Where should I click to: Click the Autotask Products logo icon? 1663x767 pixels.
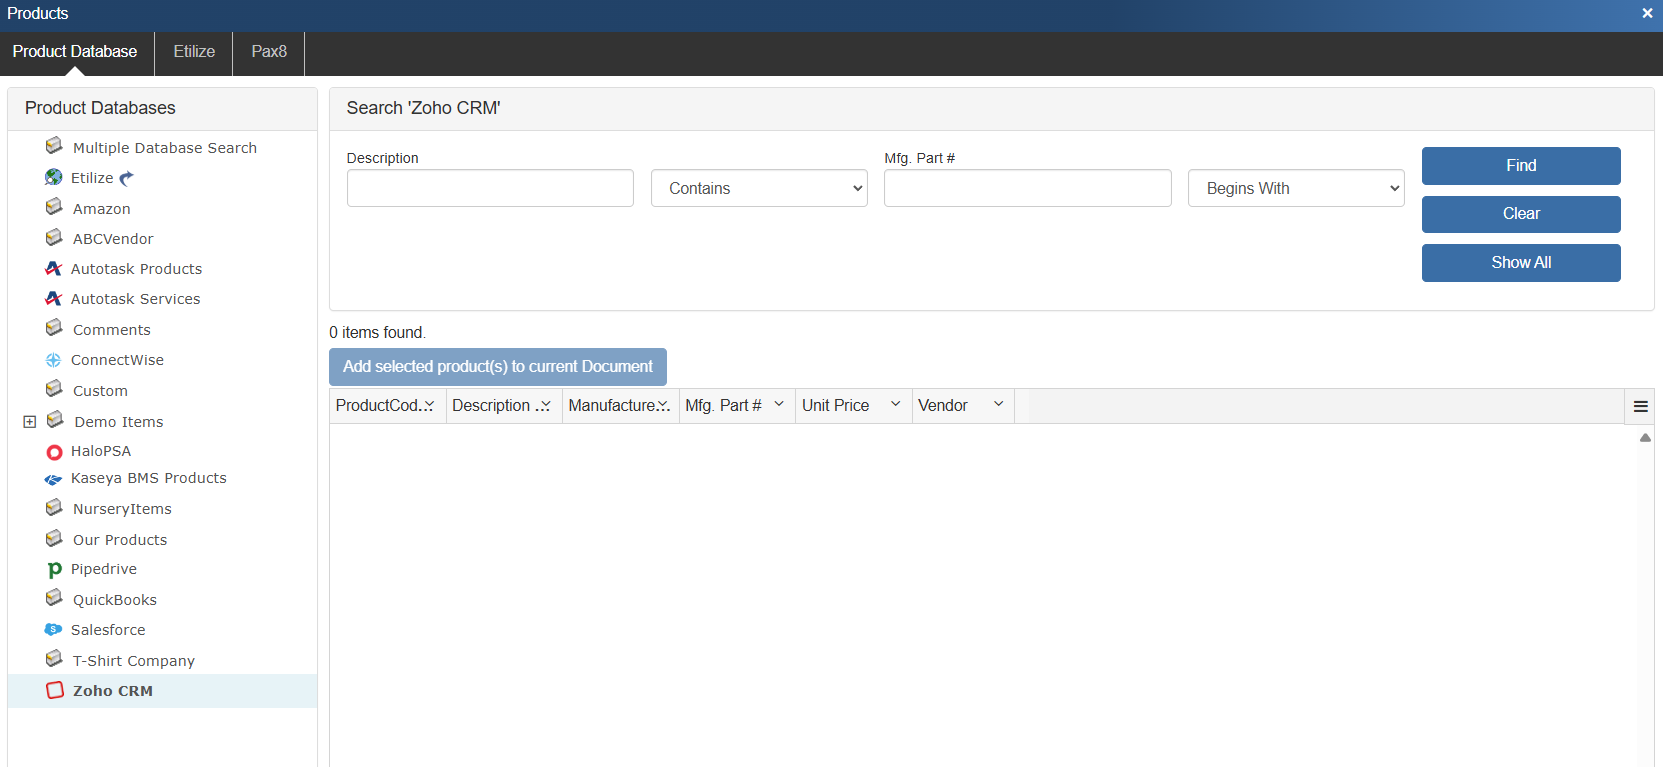[x=54, y=268]
